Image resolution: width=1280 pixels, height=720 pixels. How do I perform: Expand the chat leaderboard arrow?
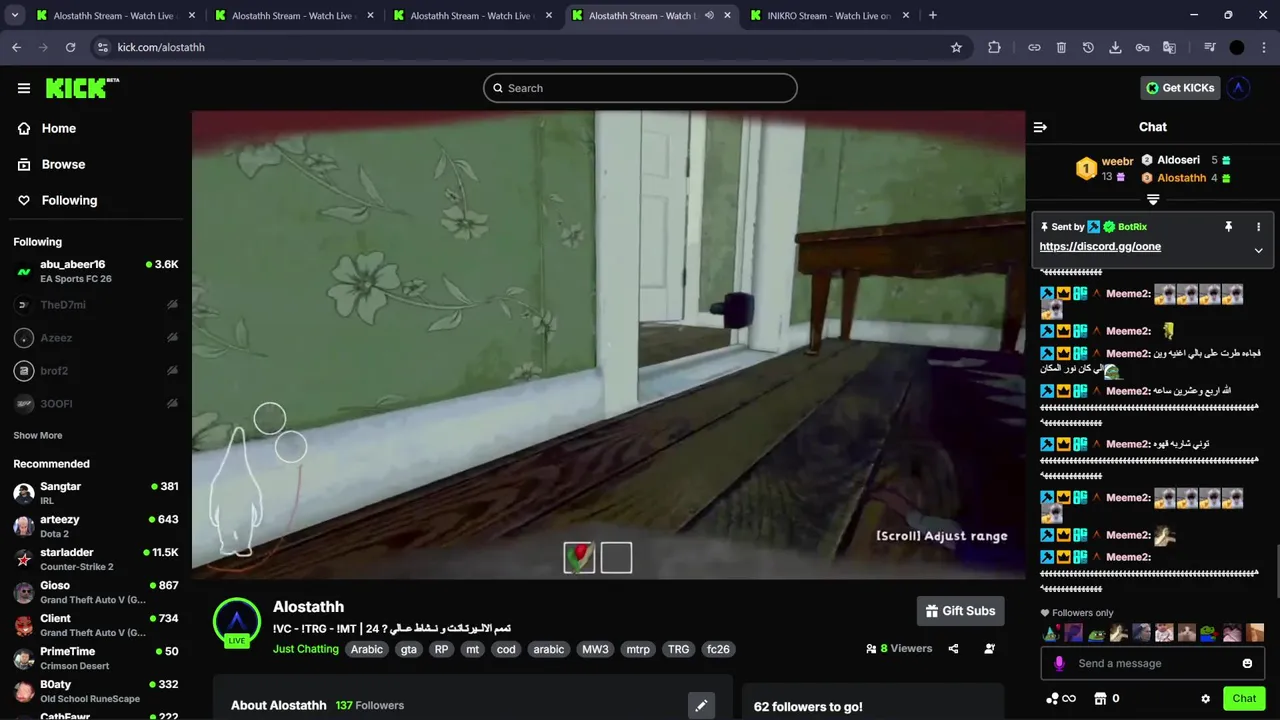(1152, 199)
